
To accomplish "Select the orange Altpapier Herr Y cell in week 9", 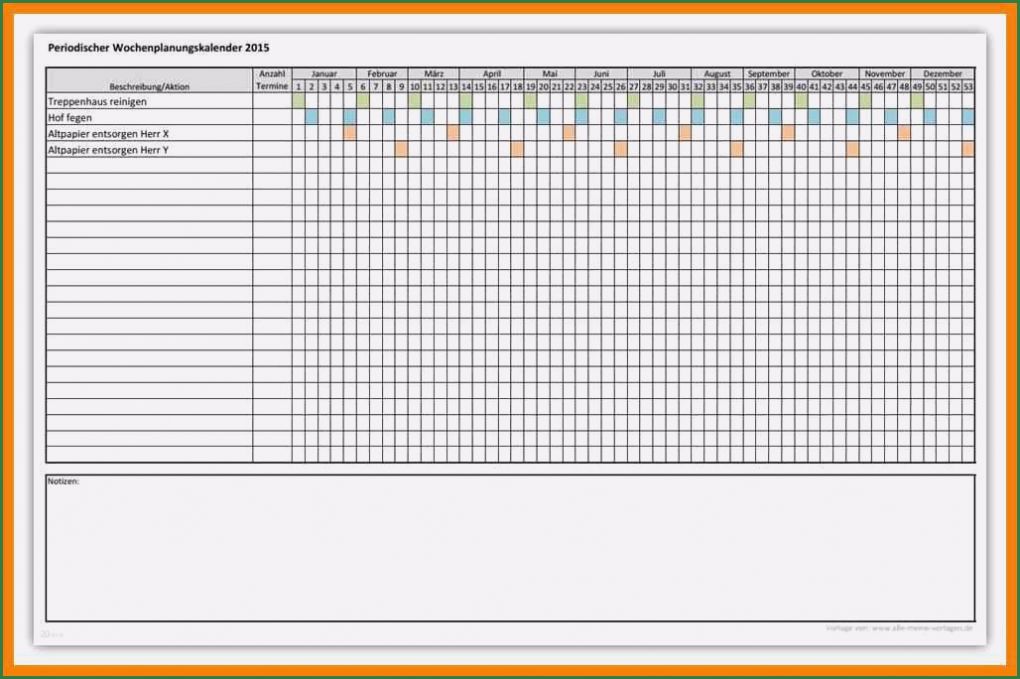I will (x=401, y=149).
